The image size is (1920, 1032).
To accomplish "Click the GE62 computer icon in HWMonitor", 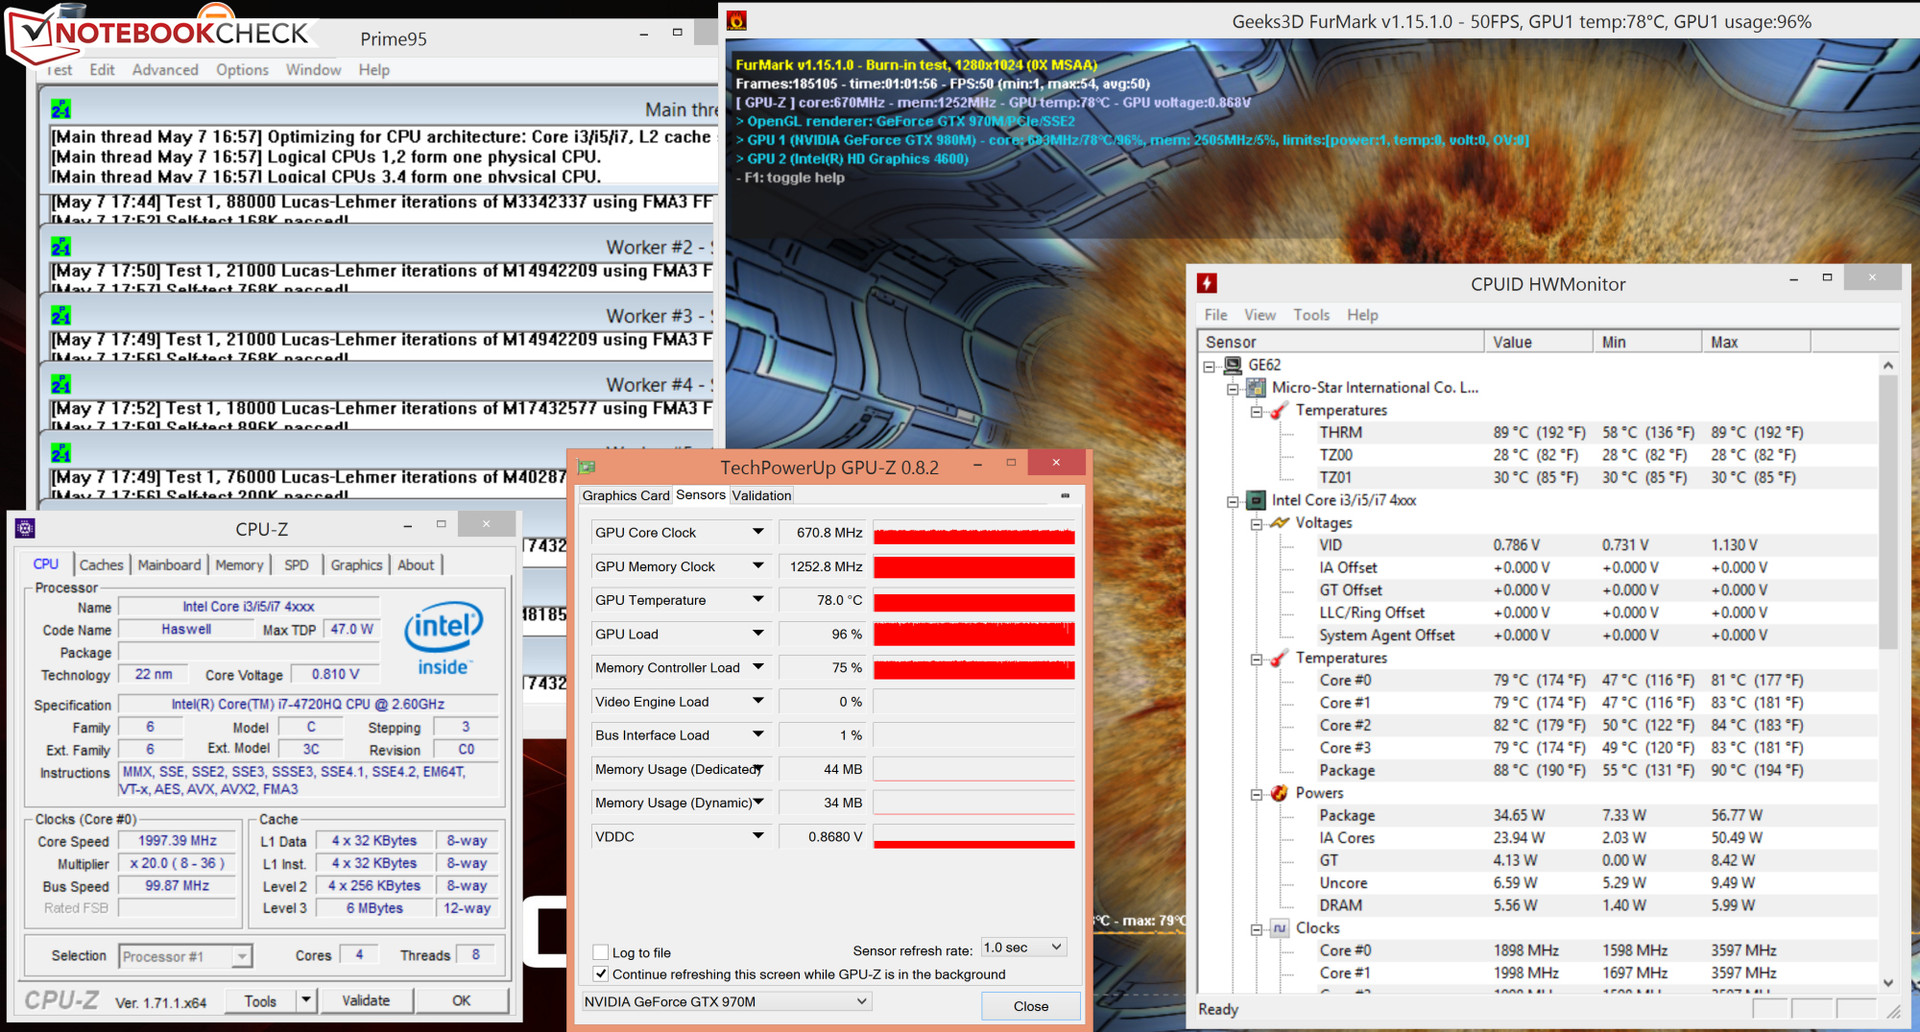I will point(1233,365).
